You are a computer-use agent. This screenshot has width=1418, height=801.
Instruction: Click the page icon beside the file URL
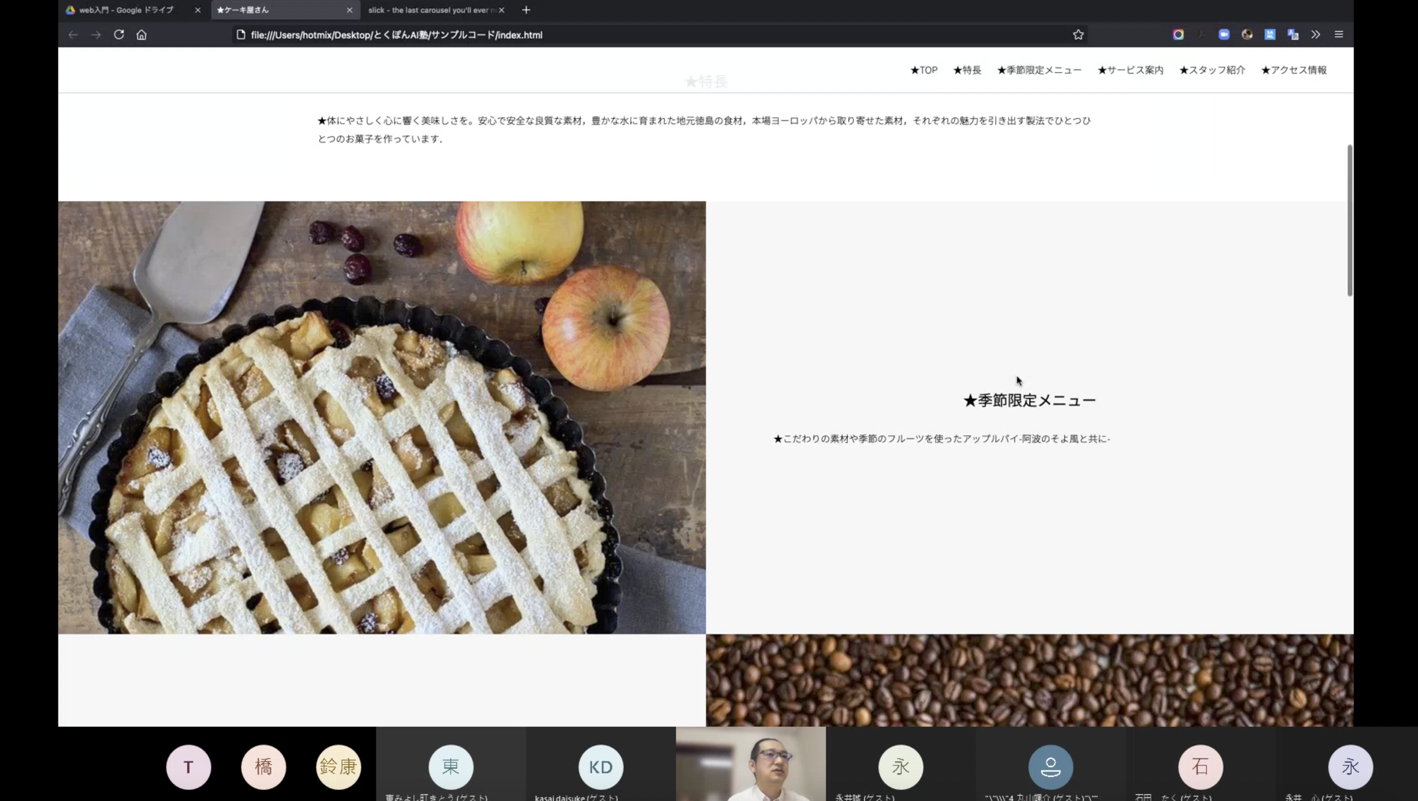click(x=241, y=35)
